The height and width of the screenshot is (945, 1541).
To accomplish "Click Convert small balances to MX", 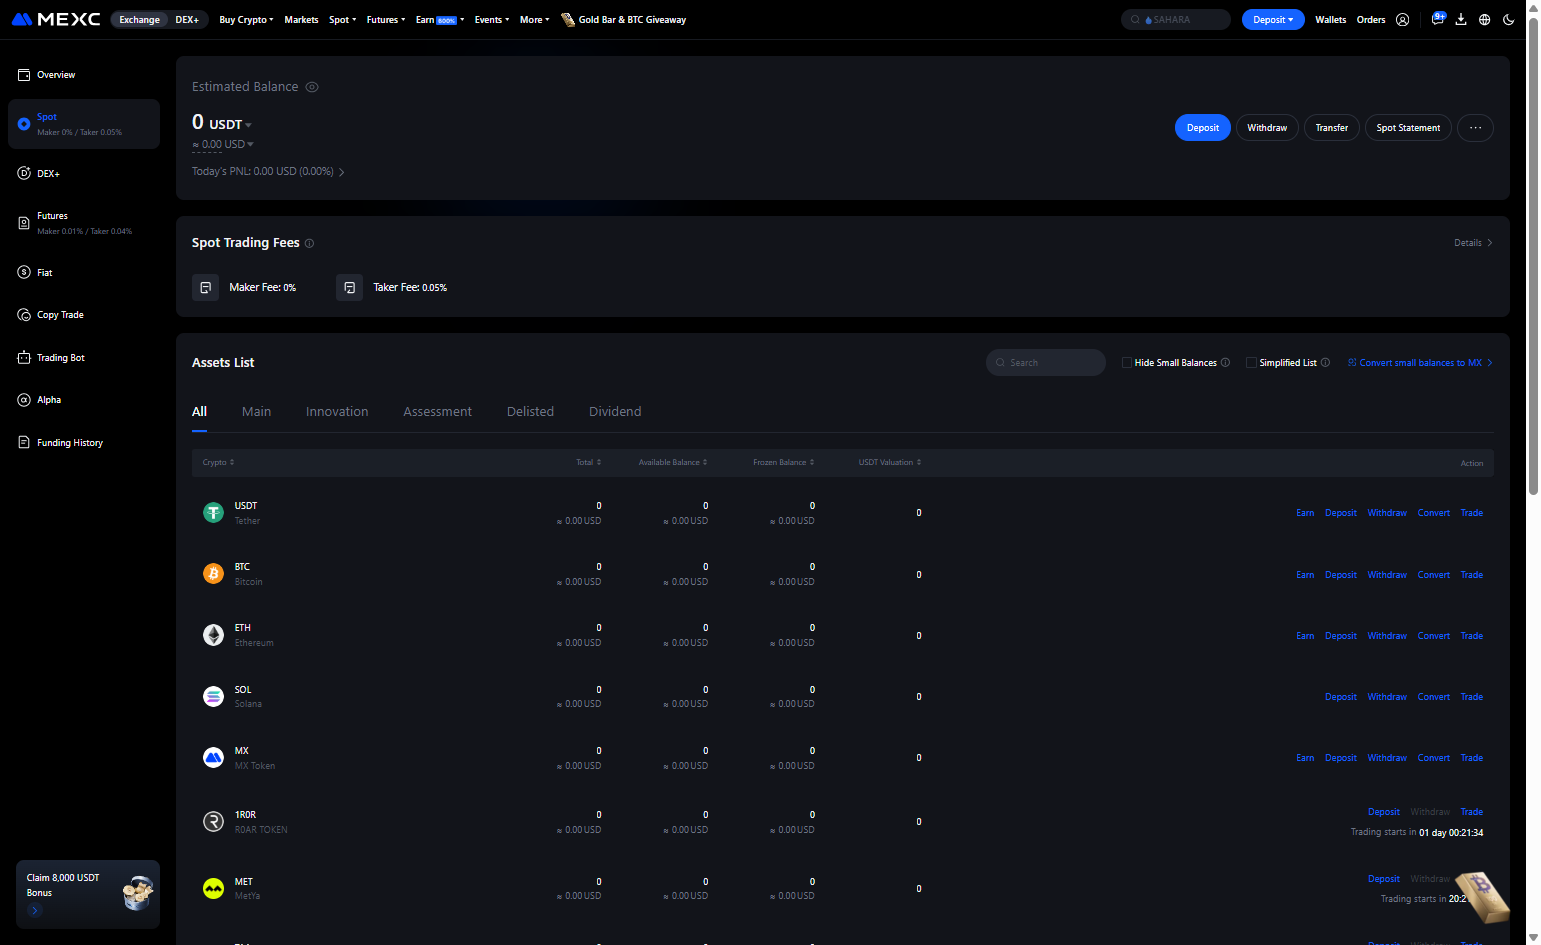I will tap(1420, 363).
